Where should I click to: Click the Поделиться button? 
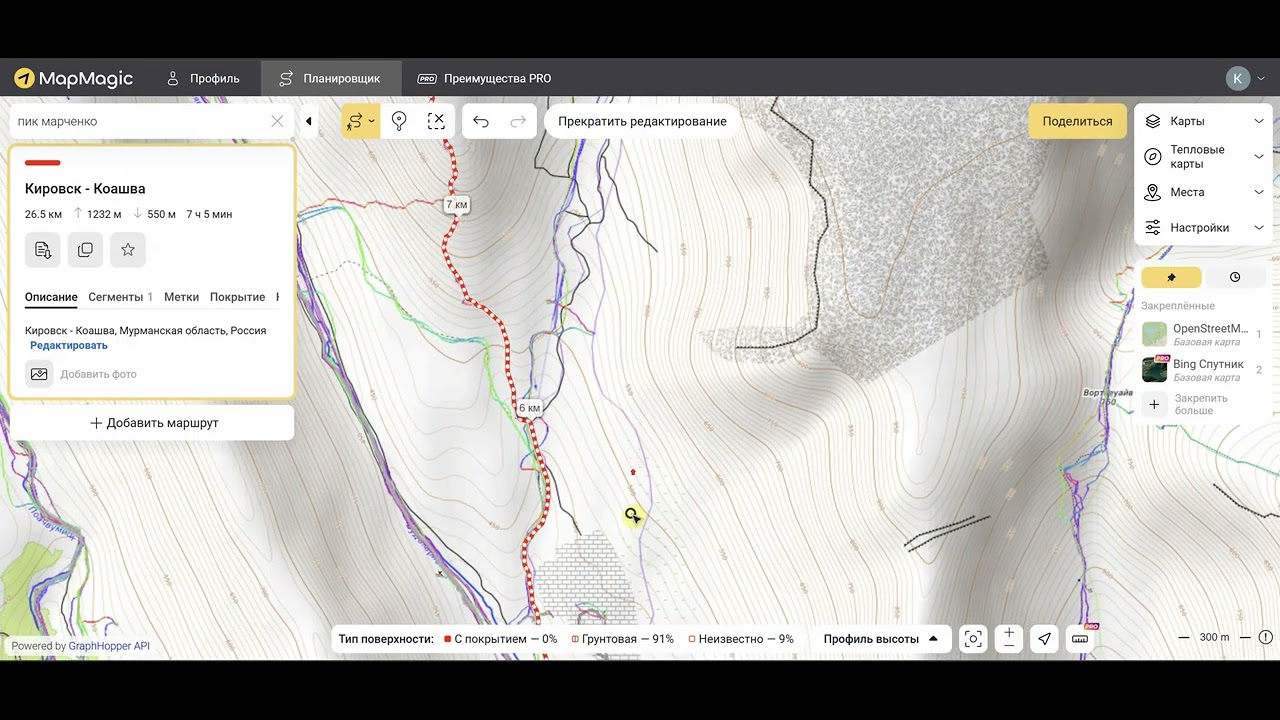pos(1077,121)
